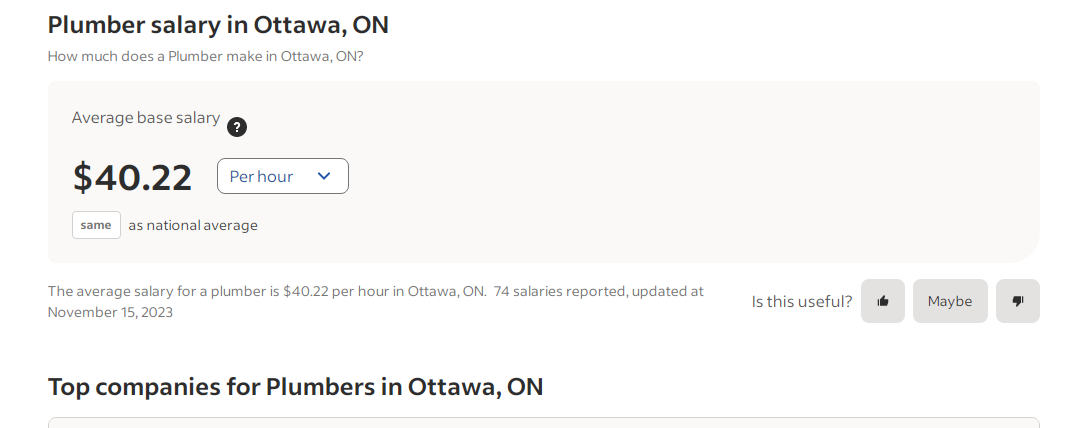Image resolution: width=1092 pixels, height=428 pixels.
Task: Expand the chevron arrow beside Per hour
Action: click(324, 176)
